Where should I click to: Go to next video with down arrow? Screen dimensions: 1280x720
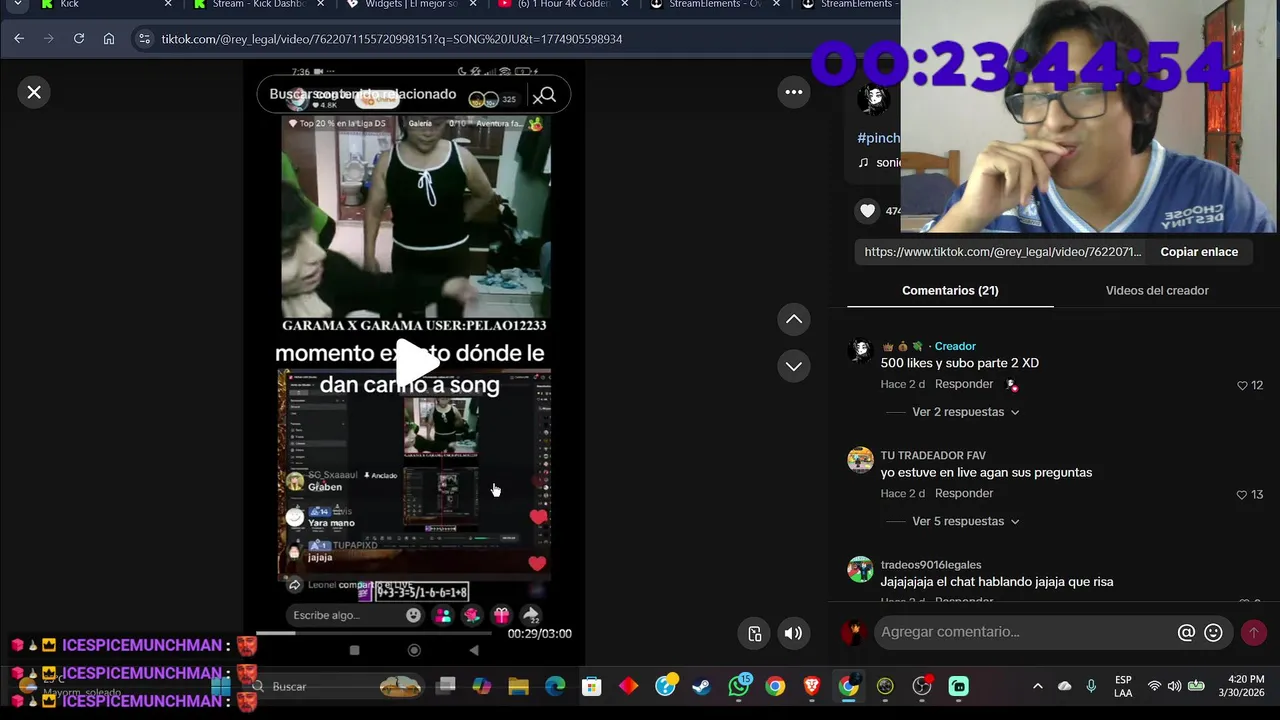(794, 366)
